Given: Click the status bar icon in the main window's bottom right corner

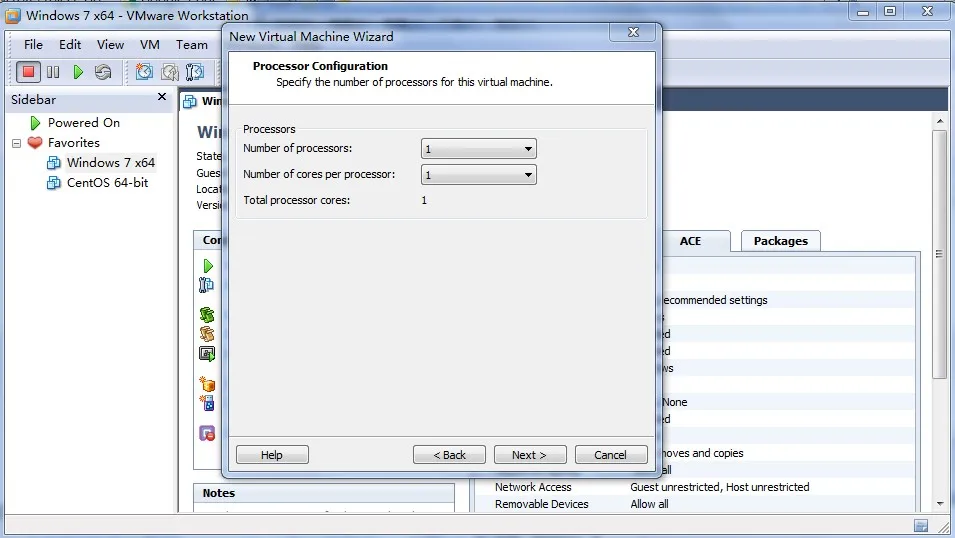Looking at the screenshot, I should click(x=921, y=525).
